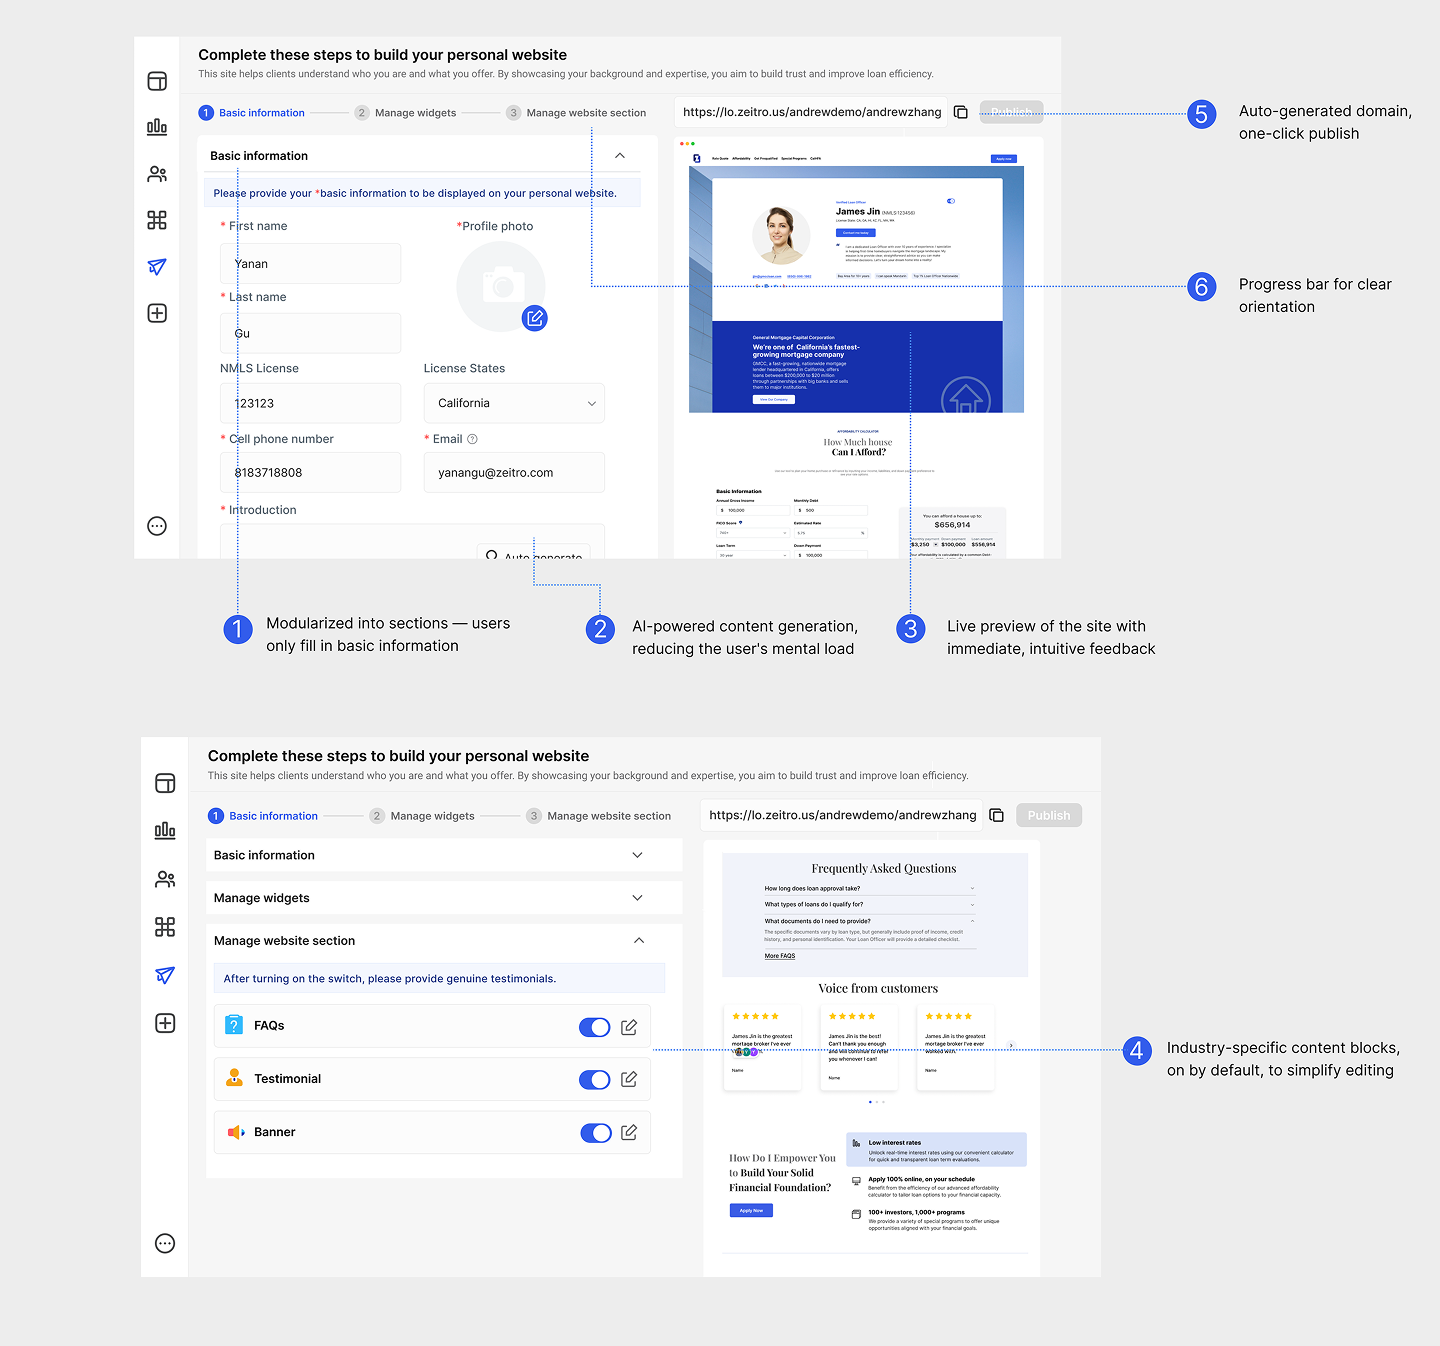Select the Basic information step above the accordion list
This screenshot has width=1440, height=1346.
(x=263, y=816)
